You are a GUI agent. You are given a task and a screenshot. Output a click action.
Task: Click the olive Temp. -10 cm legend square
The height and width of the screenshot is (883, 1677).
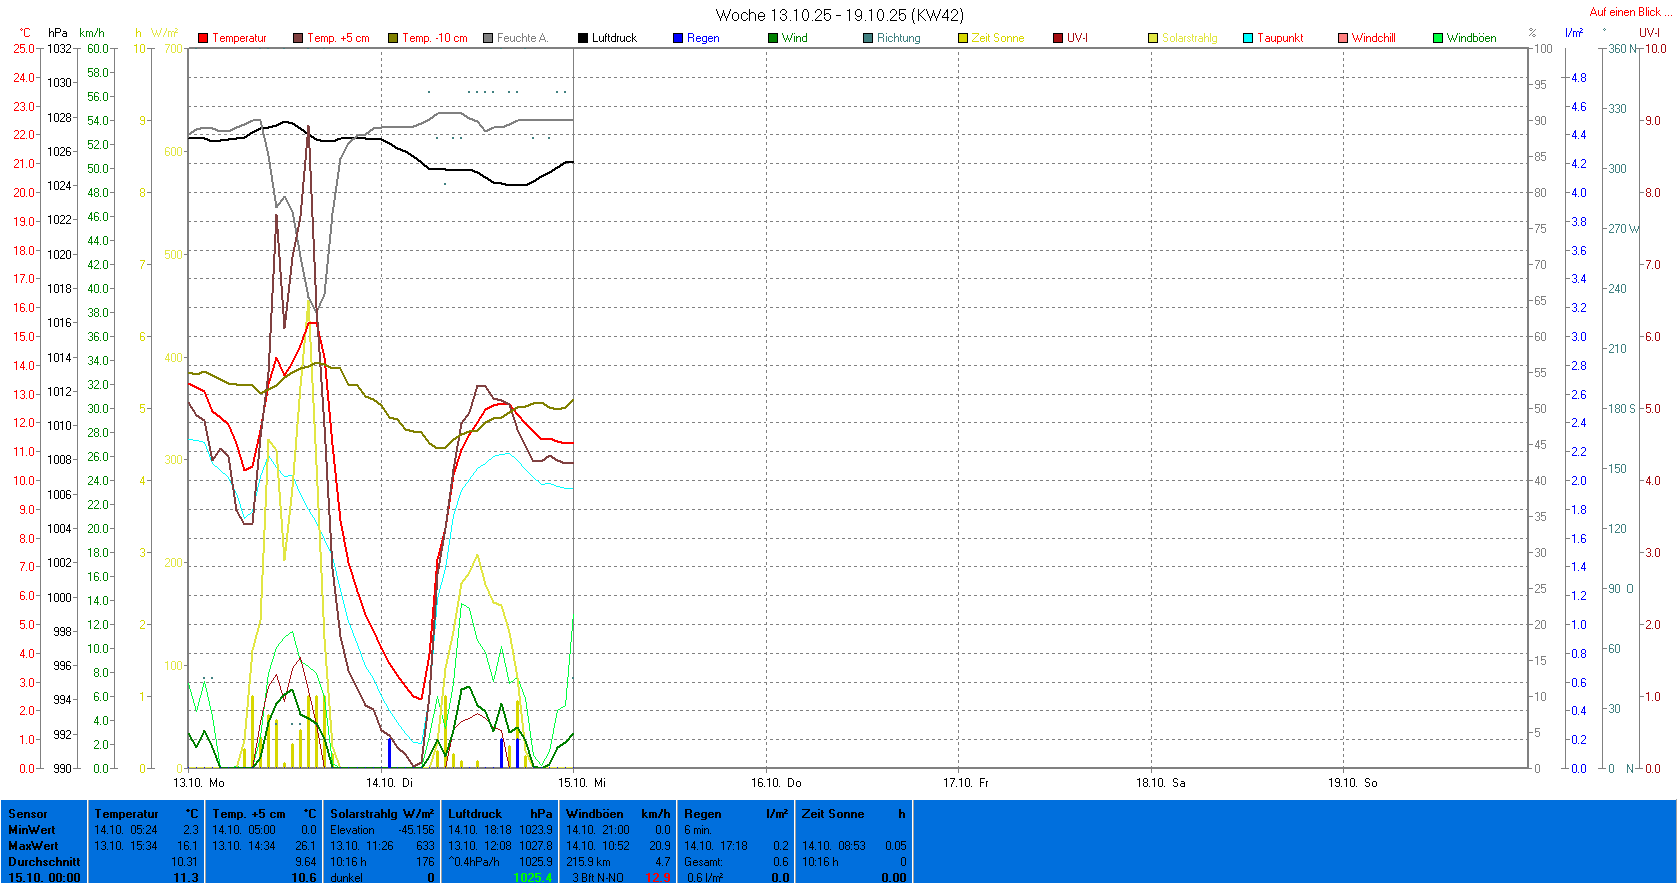pyautogui.click(x=393, y=38)
